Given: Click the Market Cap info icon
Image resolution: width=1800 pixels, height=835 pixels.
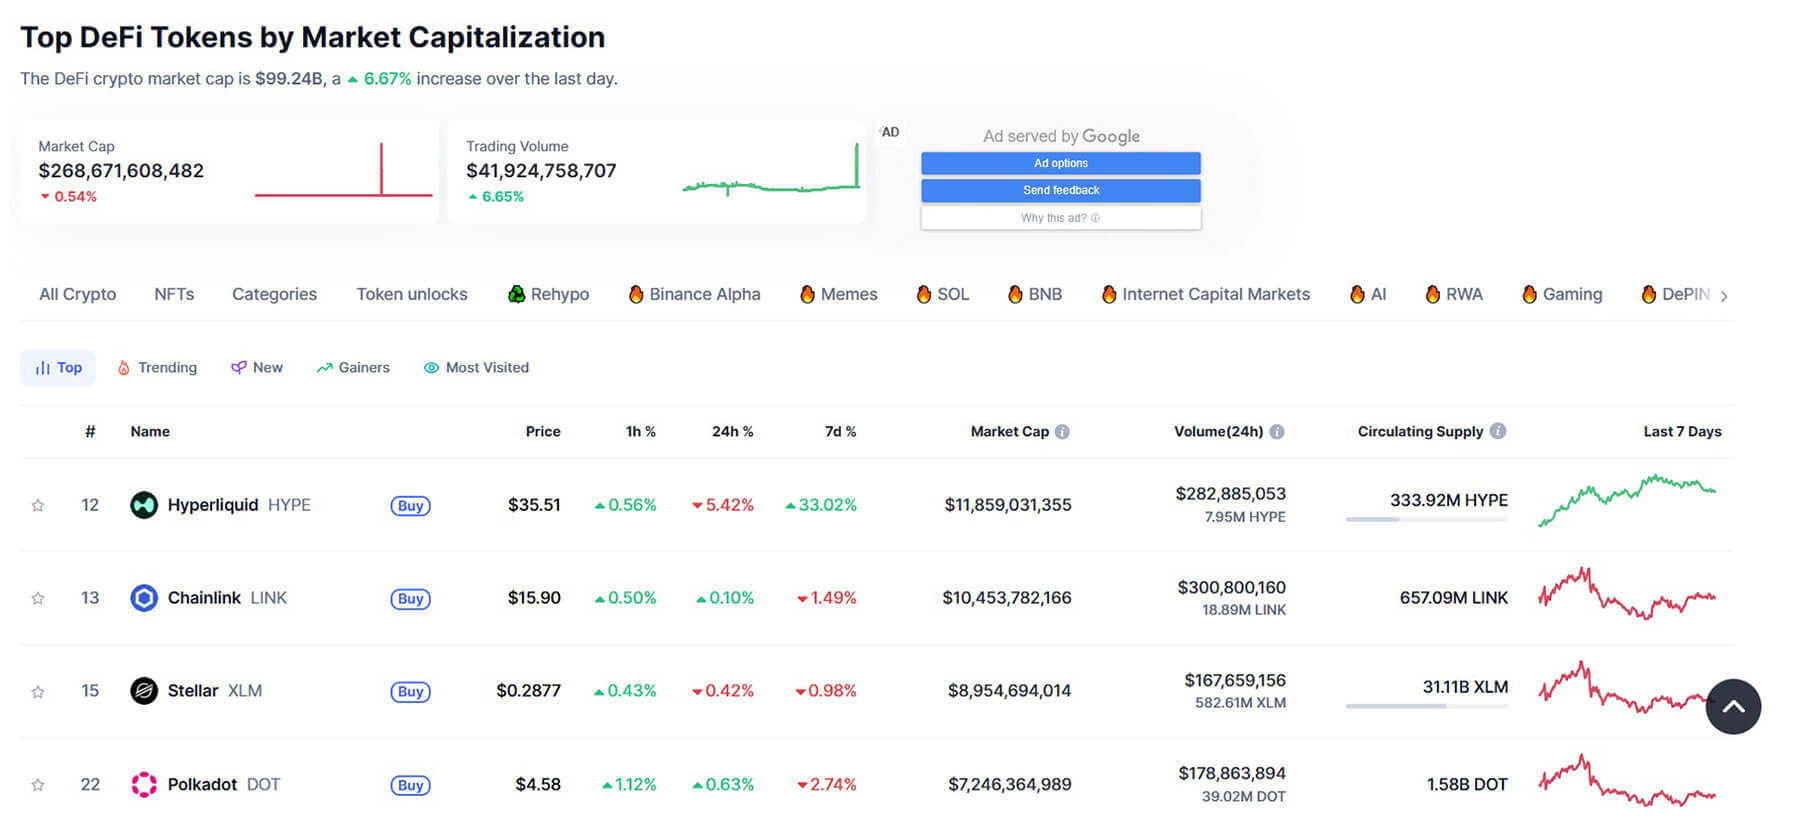Looking at the screenshot, I should pyautogui.click(x=1062, y=432).
